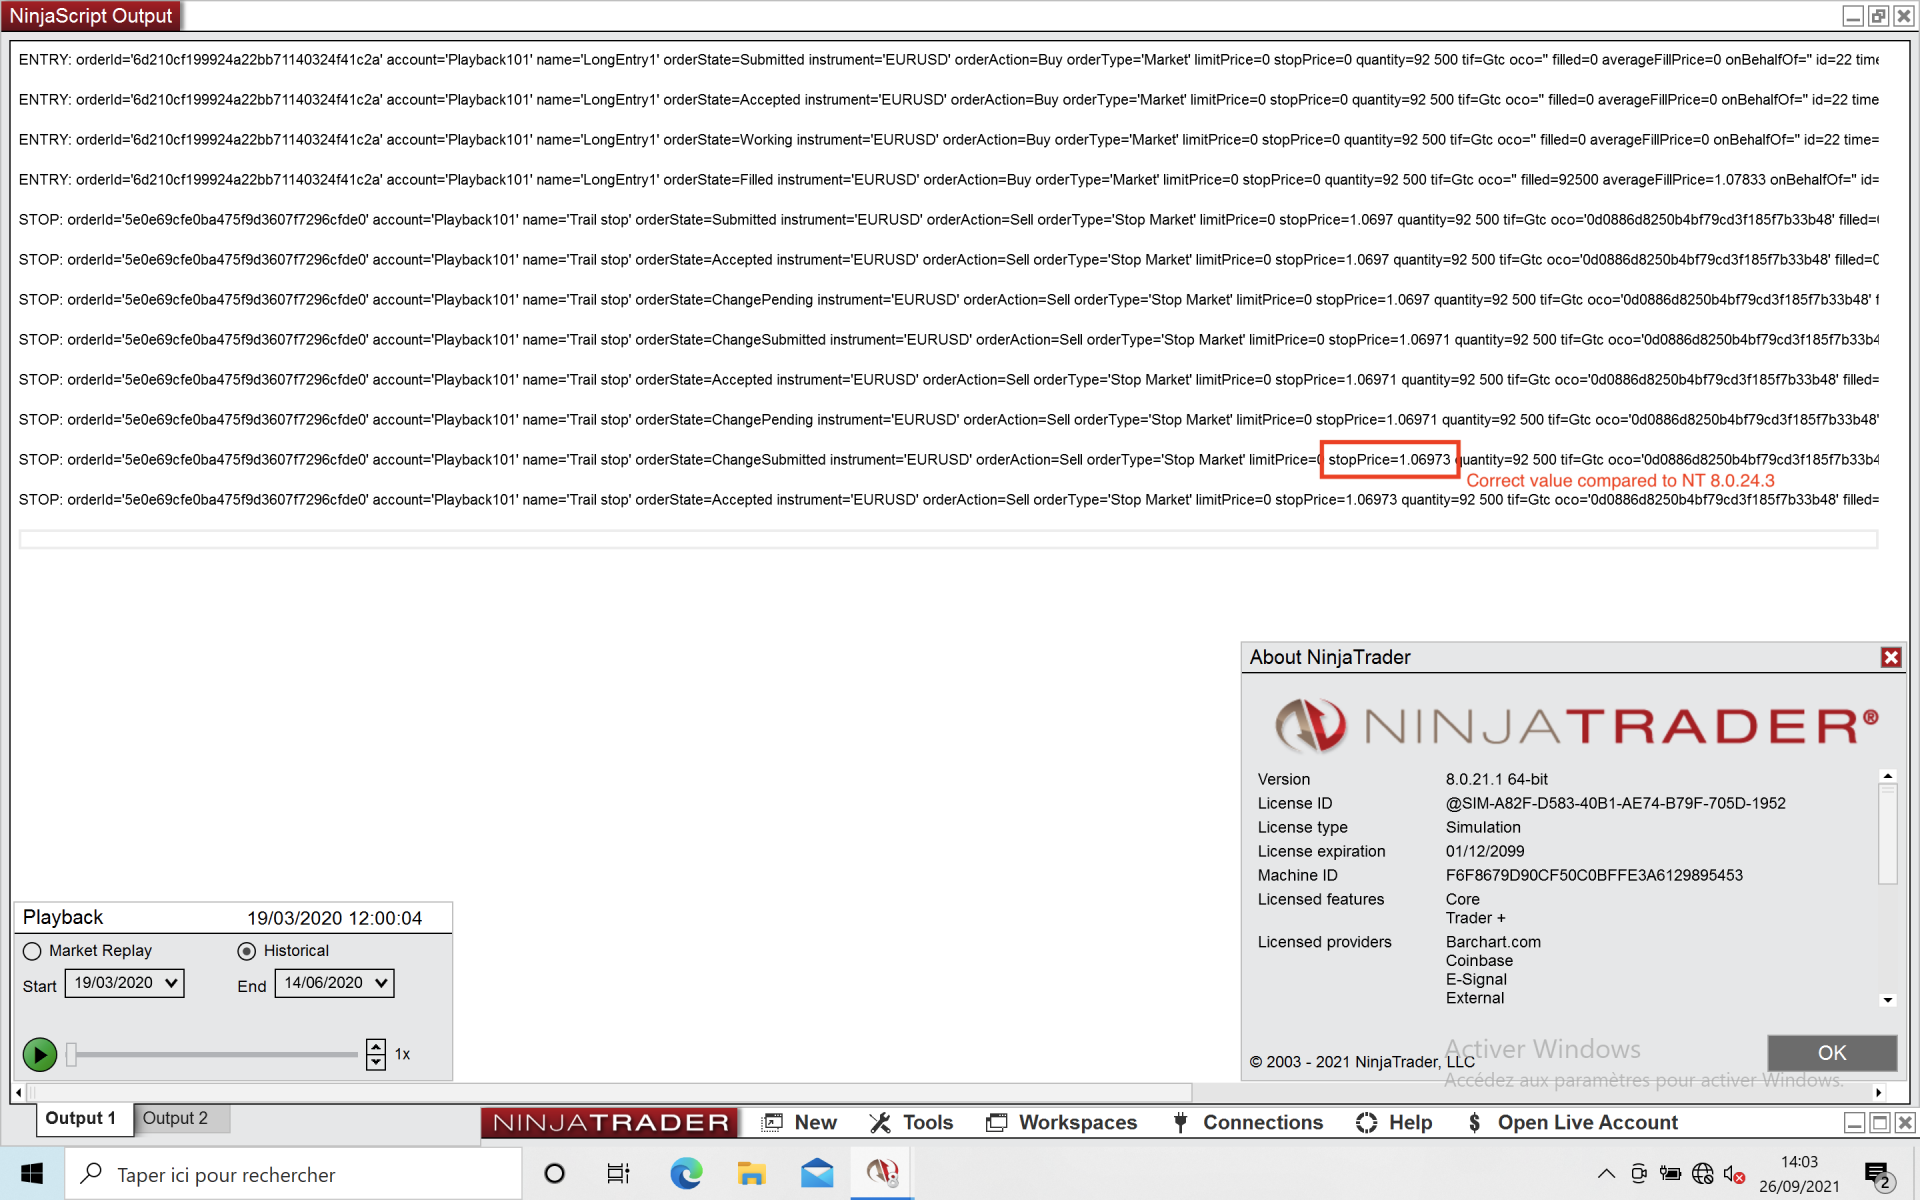The height and width of the screenshot is (1200, 1920).
Task: Select the Market Replay radio button
Action: click(x=32, y=951)
